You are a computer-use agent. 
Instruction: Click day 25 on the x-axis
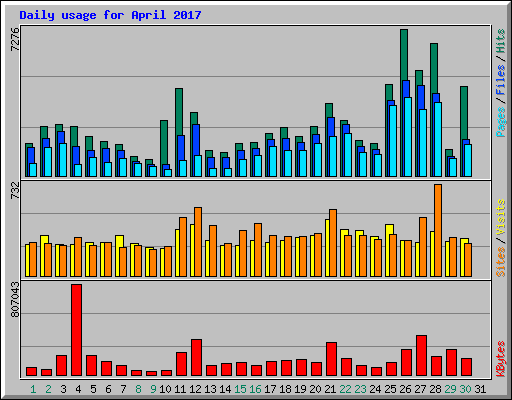(390, 389)
